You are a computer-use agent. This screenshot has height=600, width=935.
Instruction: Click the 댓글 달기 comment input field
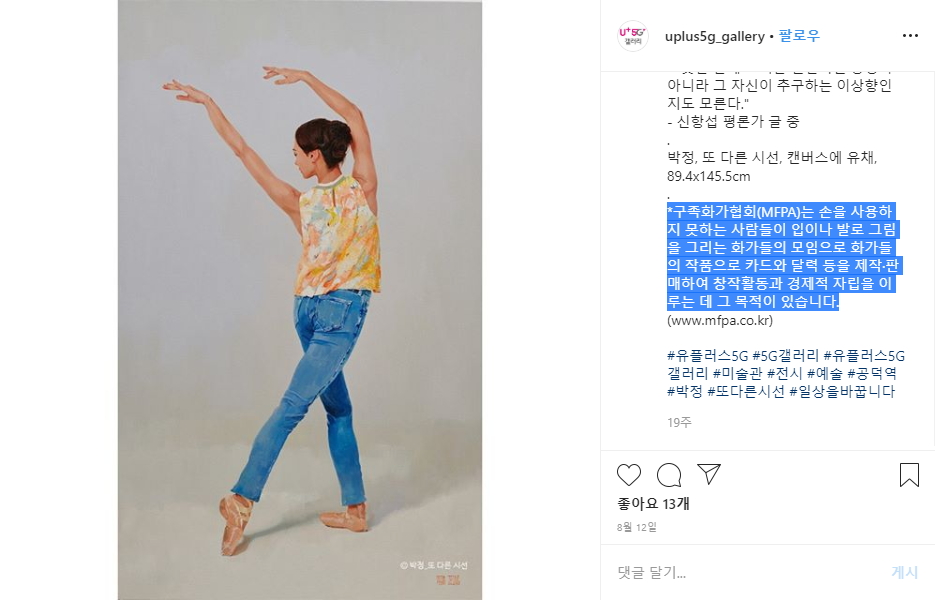point(745,573)
